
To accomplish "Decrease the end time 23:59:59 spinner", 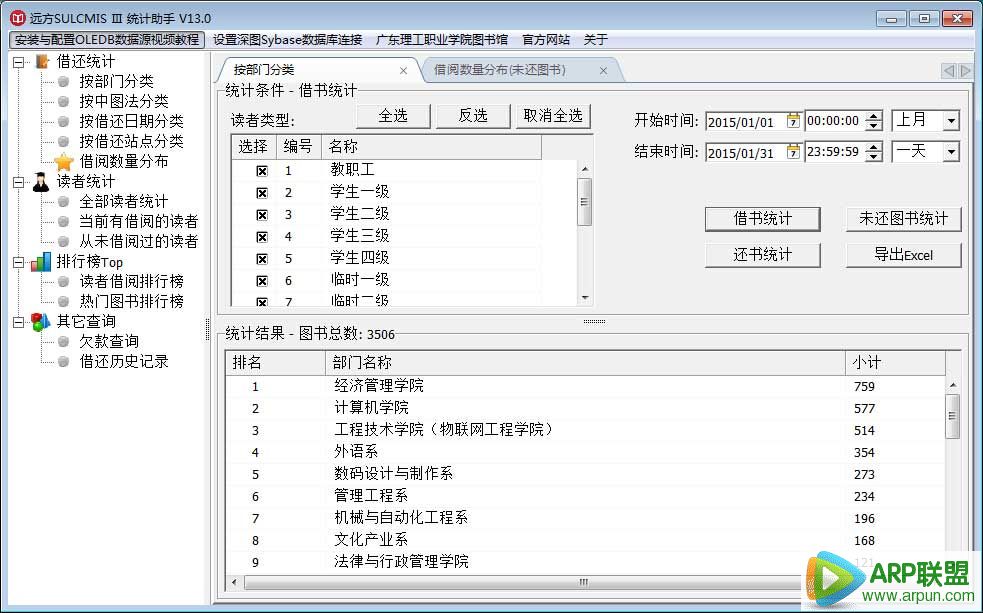I will [873, 157].
